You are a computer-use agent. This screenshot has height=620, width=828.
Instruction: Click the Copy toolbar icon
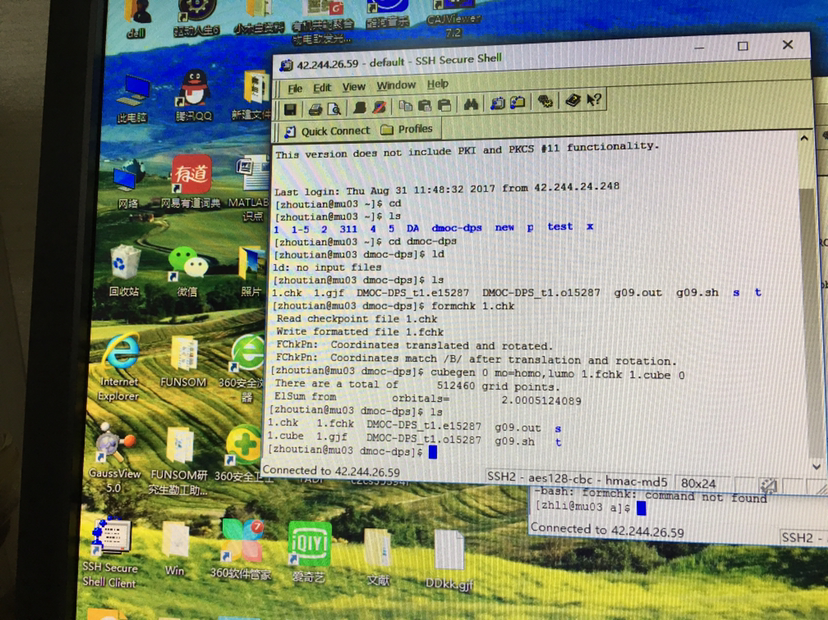pyautogui.click(x=406, y=106)
